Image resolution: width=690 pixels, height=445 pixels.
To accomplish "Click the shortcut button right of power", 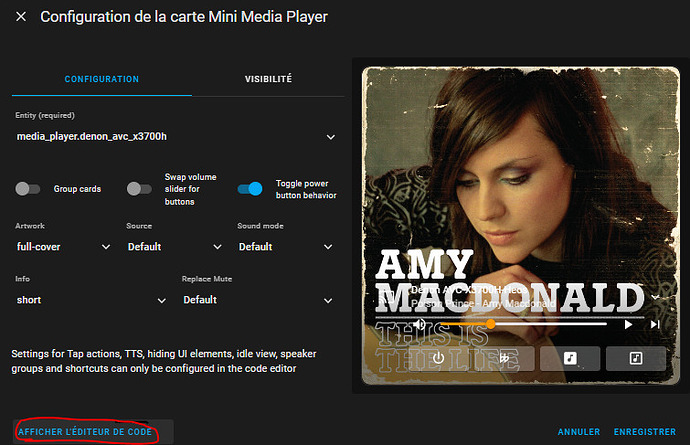I will (x=504, y=358).
